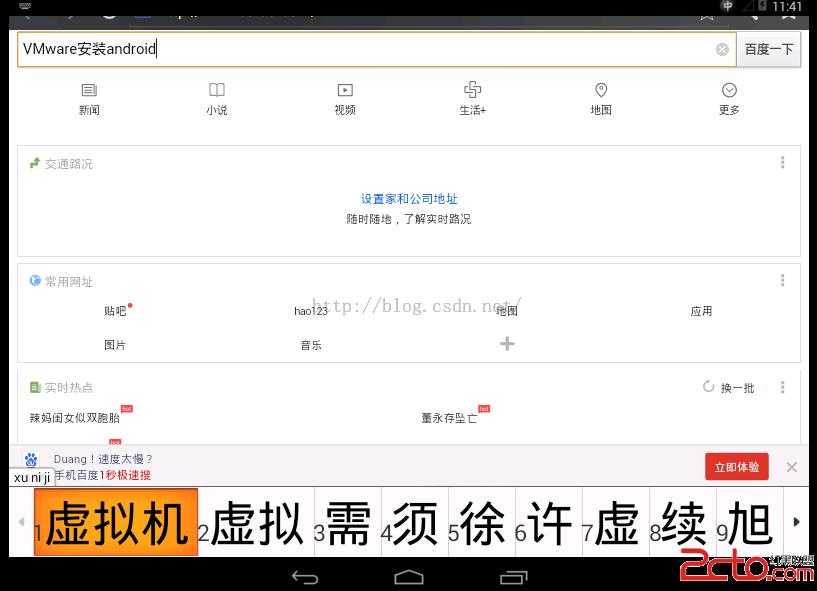The width and height of the screenshot is (817, 591).
Task: Tap Android back navigation button
Action: (x=305, y=577)
